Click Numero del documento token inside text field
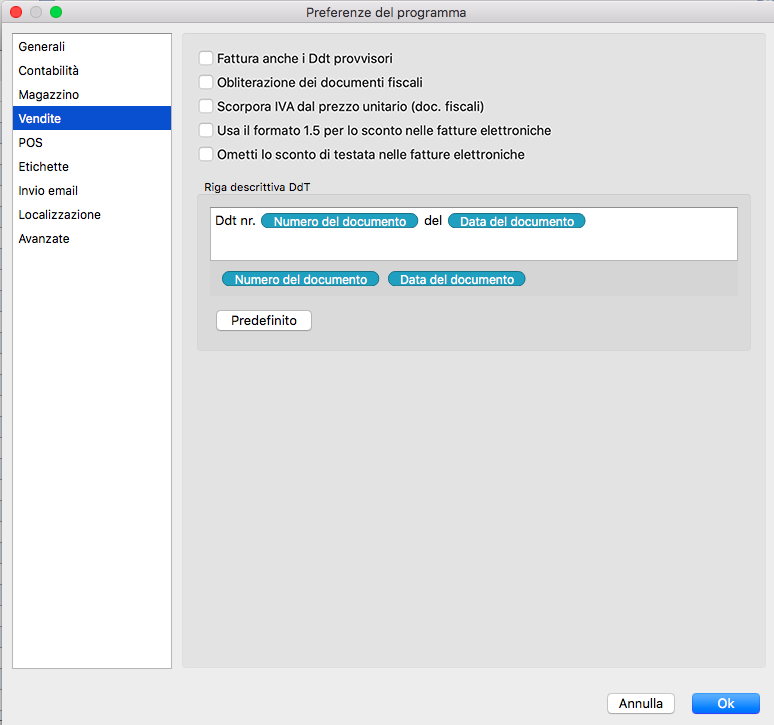The width and height of the screenshot is (774, 725). (339, 222)
